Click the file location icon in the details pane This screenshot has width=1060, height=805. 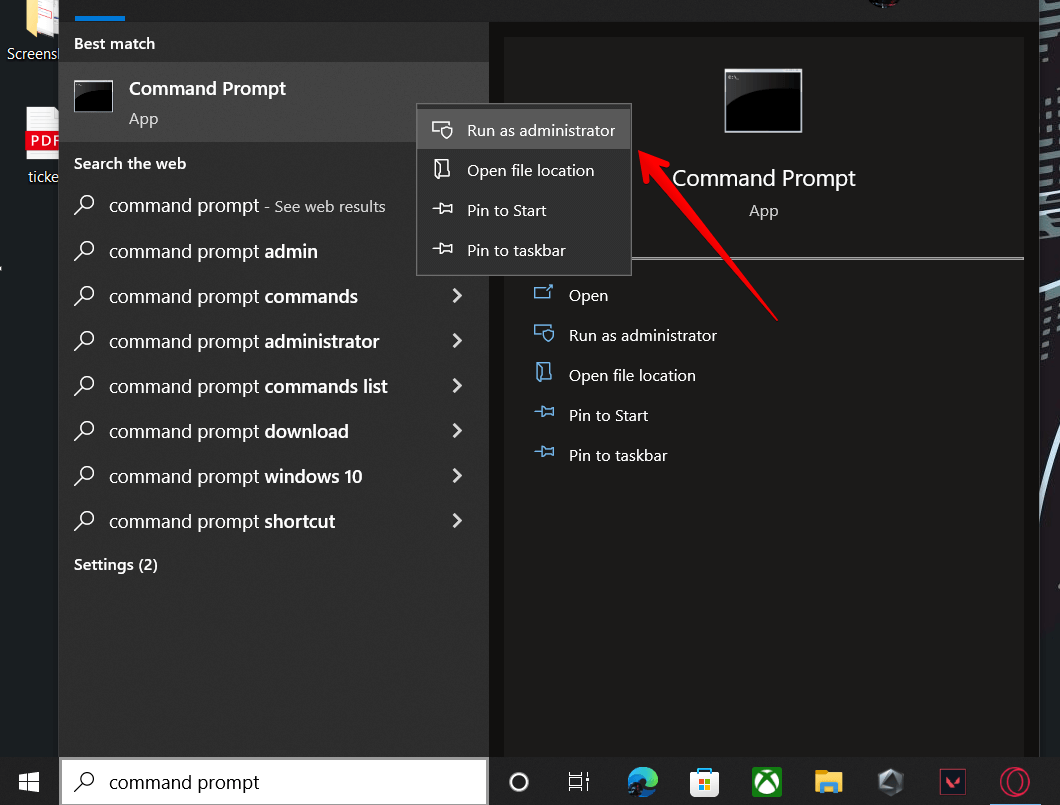[x=544, y=372]
